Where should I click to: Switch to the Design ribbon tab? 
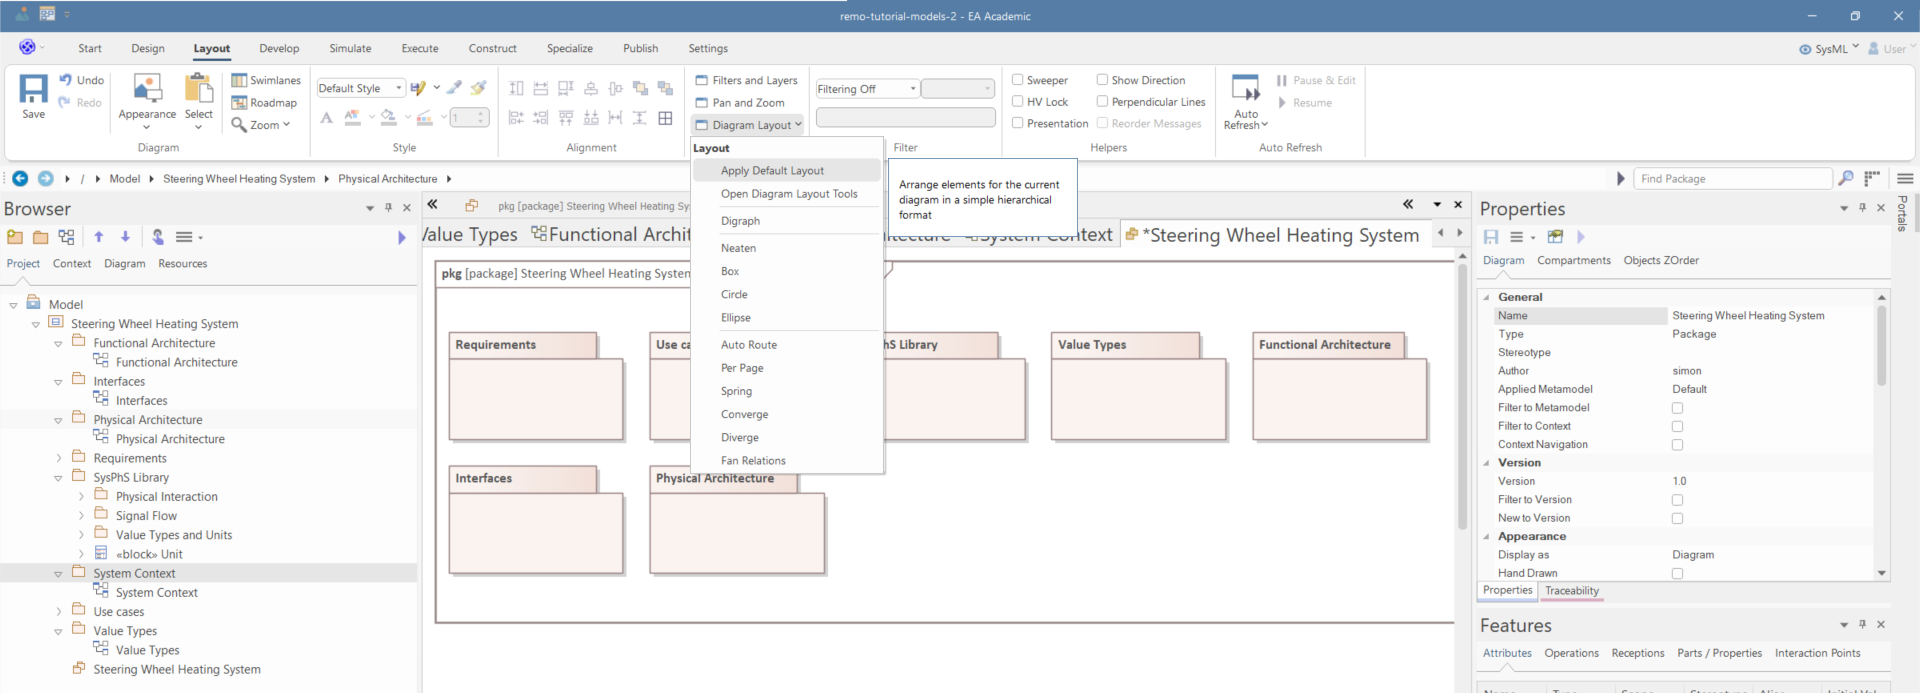click(148, 48)
